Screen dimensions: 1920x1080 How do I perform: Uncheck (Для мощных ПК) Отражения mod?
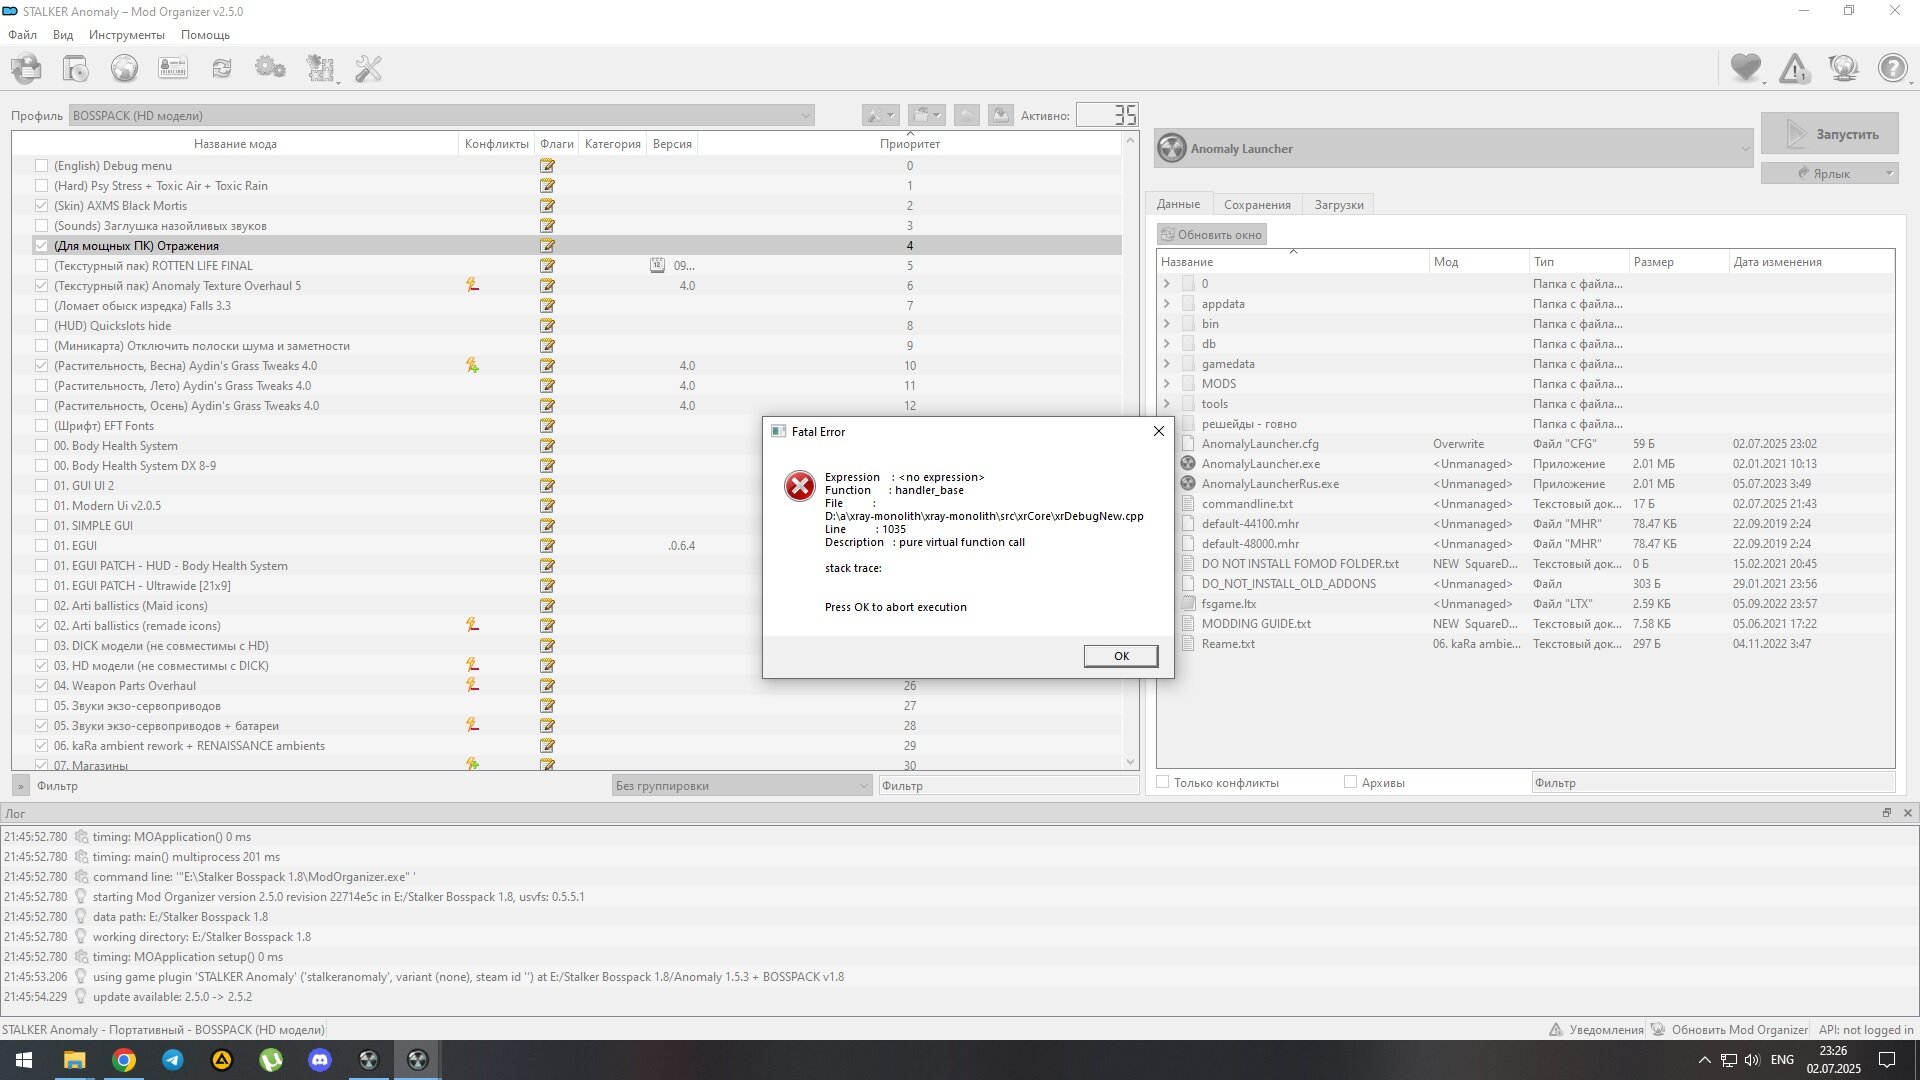point(41,246)
